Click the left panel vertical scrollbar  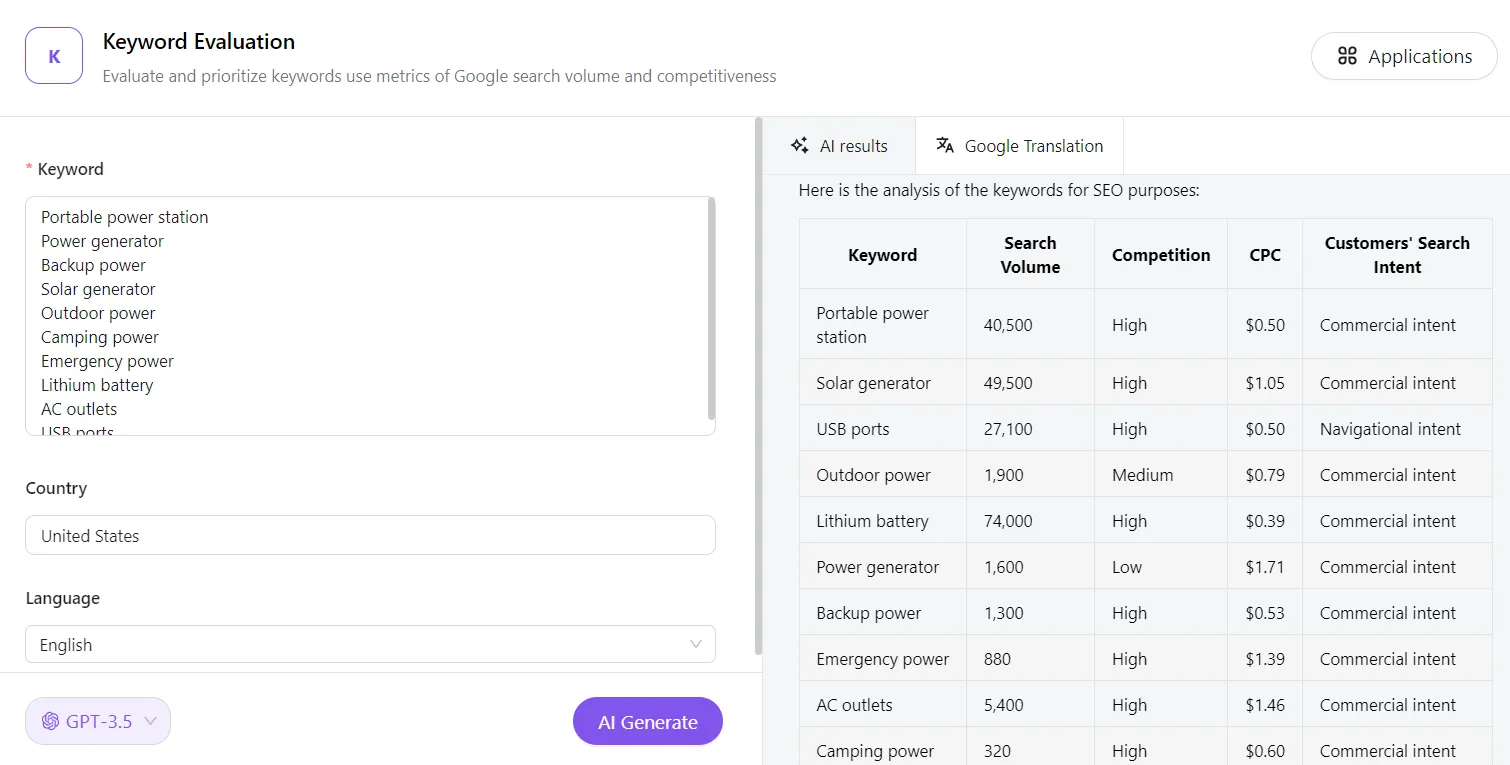pyautogui.click(x=758, y=390)
